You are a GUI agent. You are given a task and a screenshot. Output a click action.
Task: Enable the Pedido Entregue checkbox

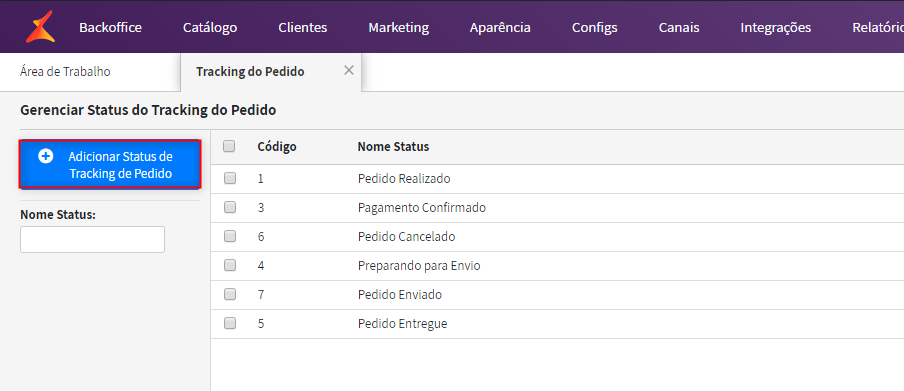(x=230, y=323)
